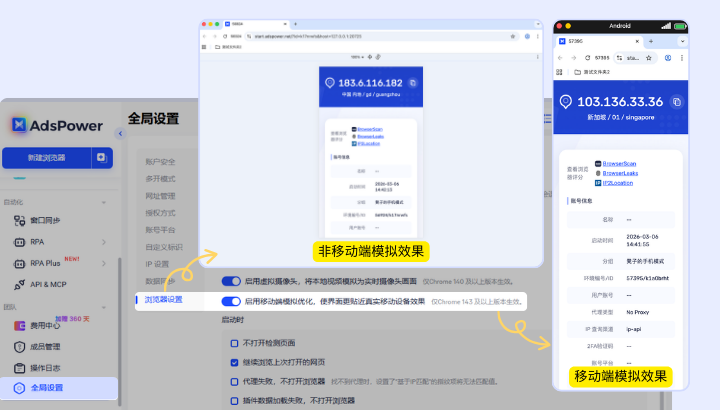
Task: Open the apps grid in desktop browser bookmarks
Action: (204, 47)
